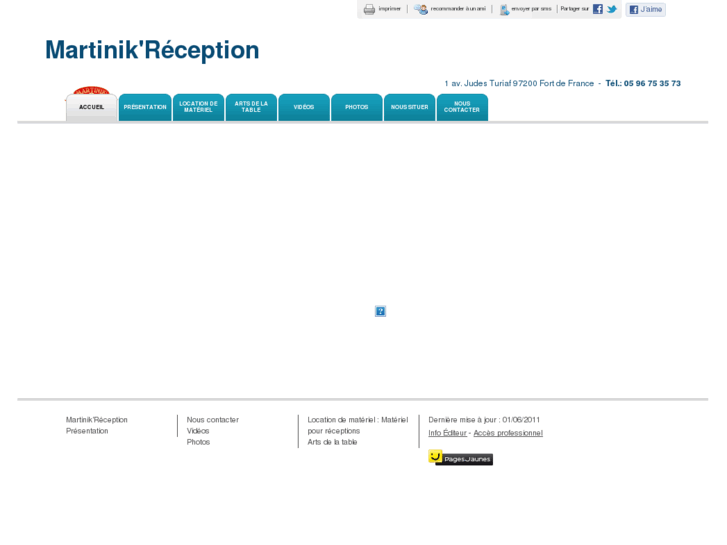Click 'Dernière mise à jour : 01/06/2011' text
This screenshot has width=727, height=545.
(x=484, y=420)
